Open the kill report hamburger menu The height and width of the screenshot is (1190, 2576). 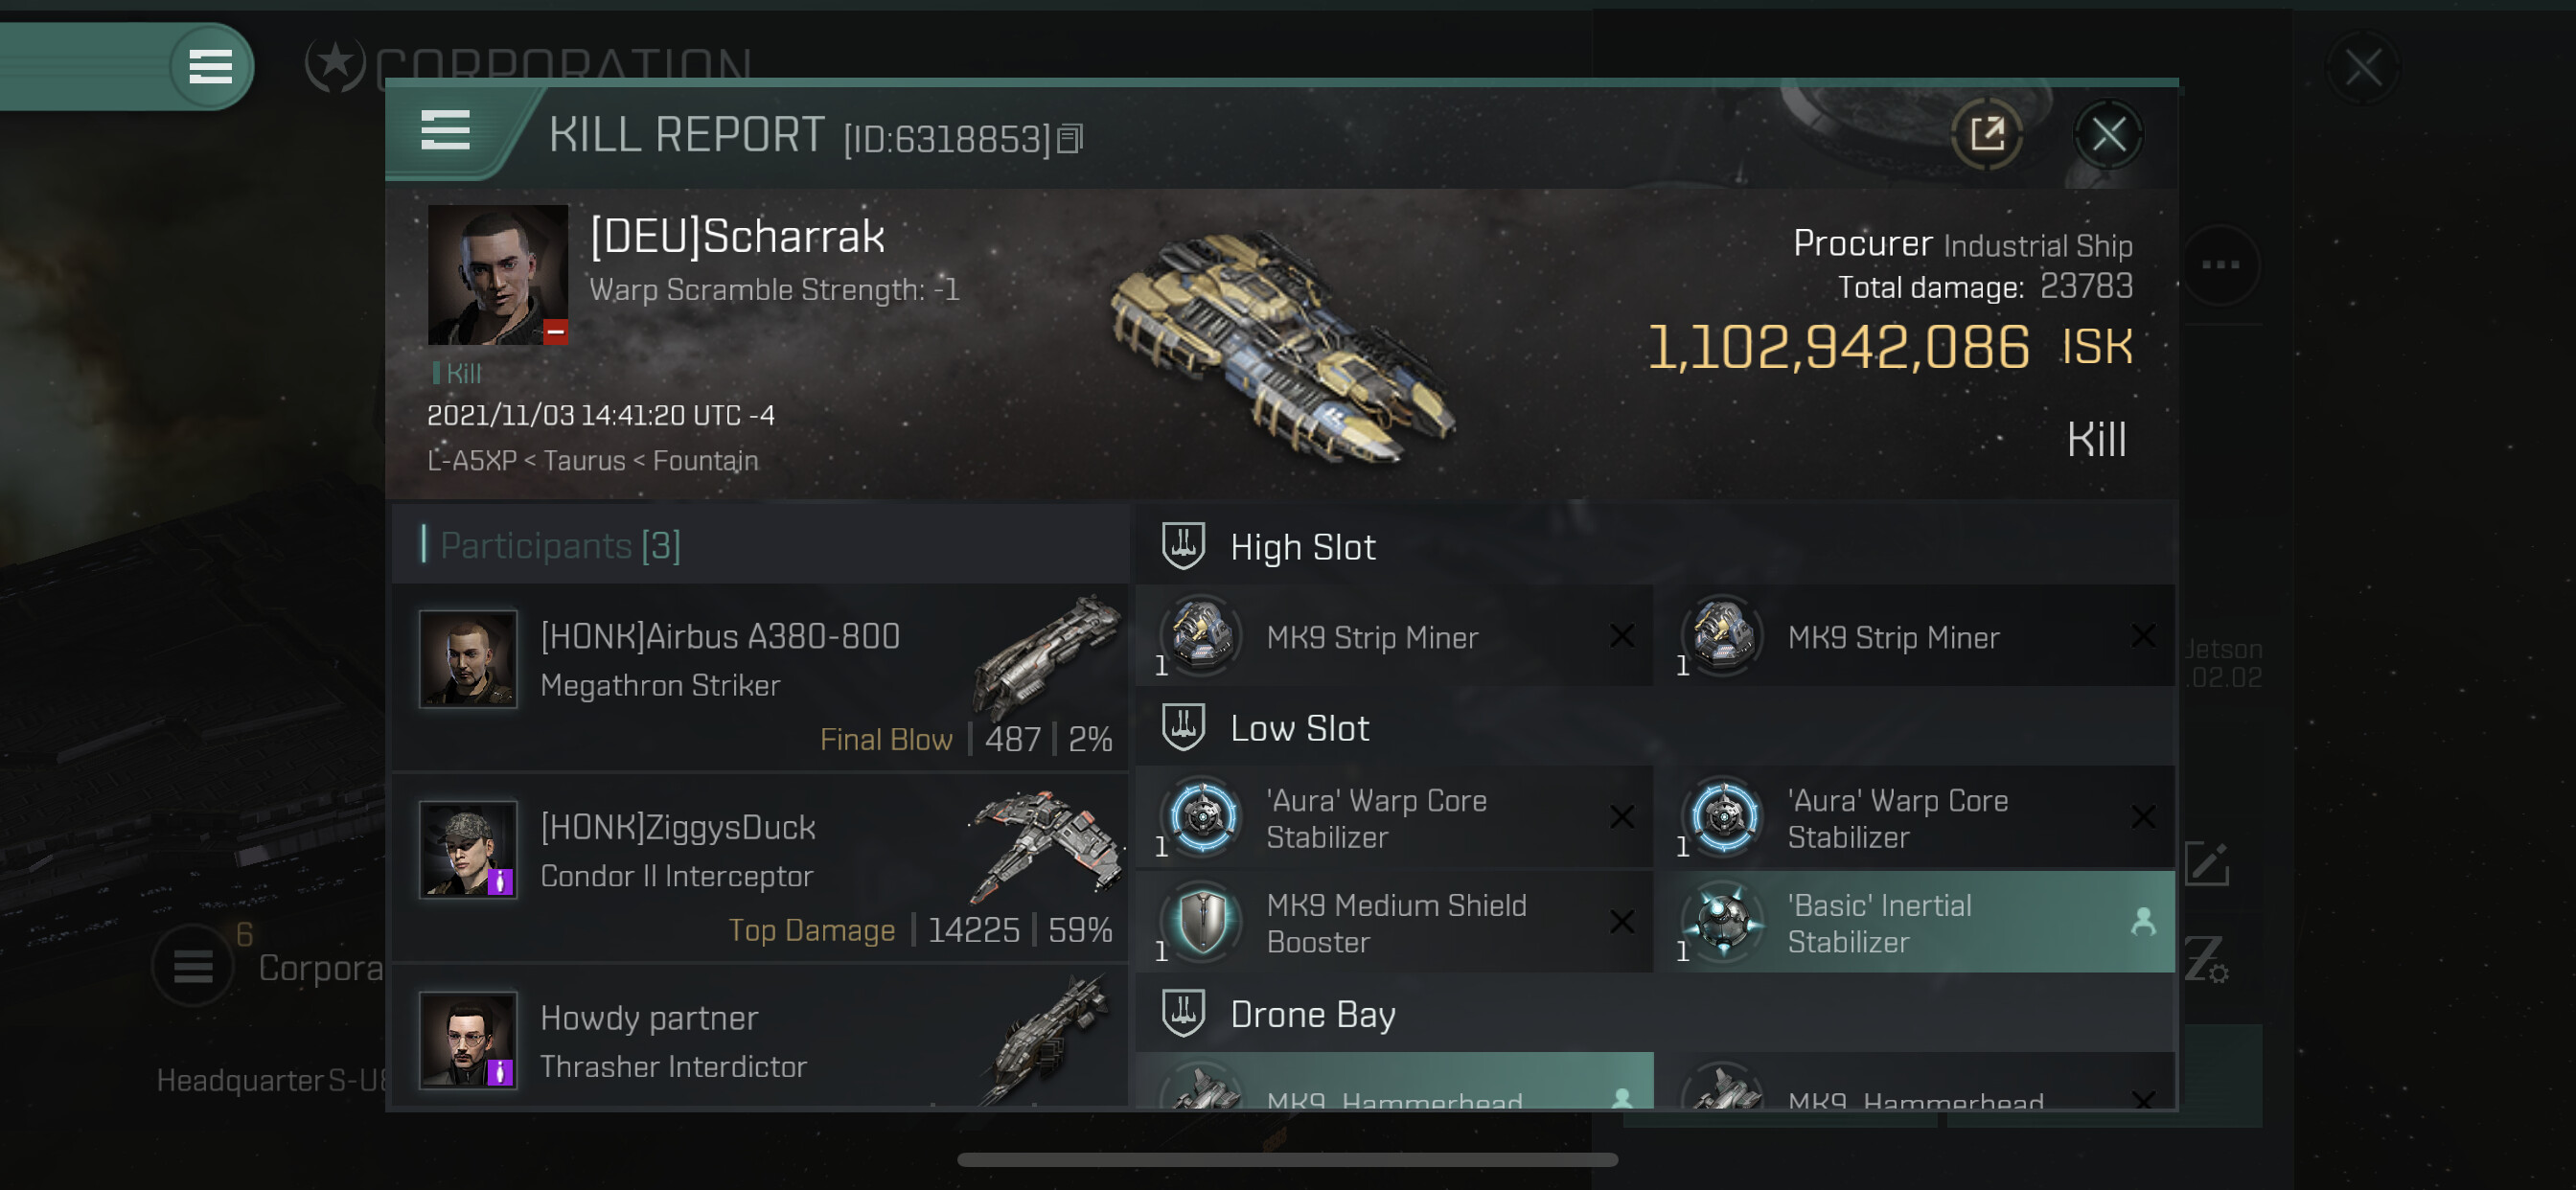point(445,131)
